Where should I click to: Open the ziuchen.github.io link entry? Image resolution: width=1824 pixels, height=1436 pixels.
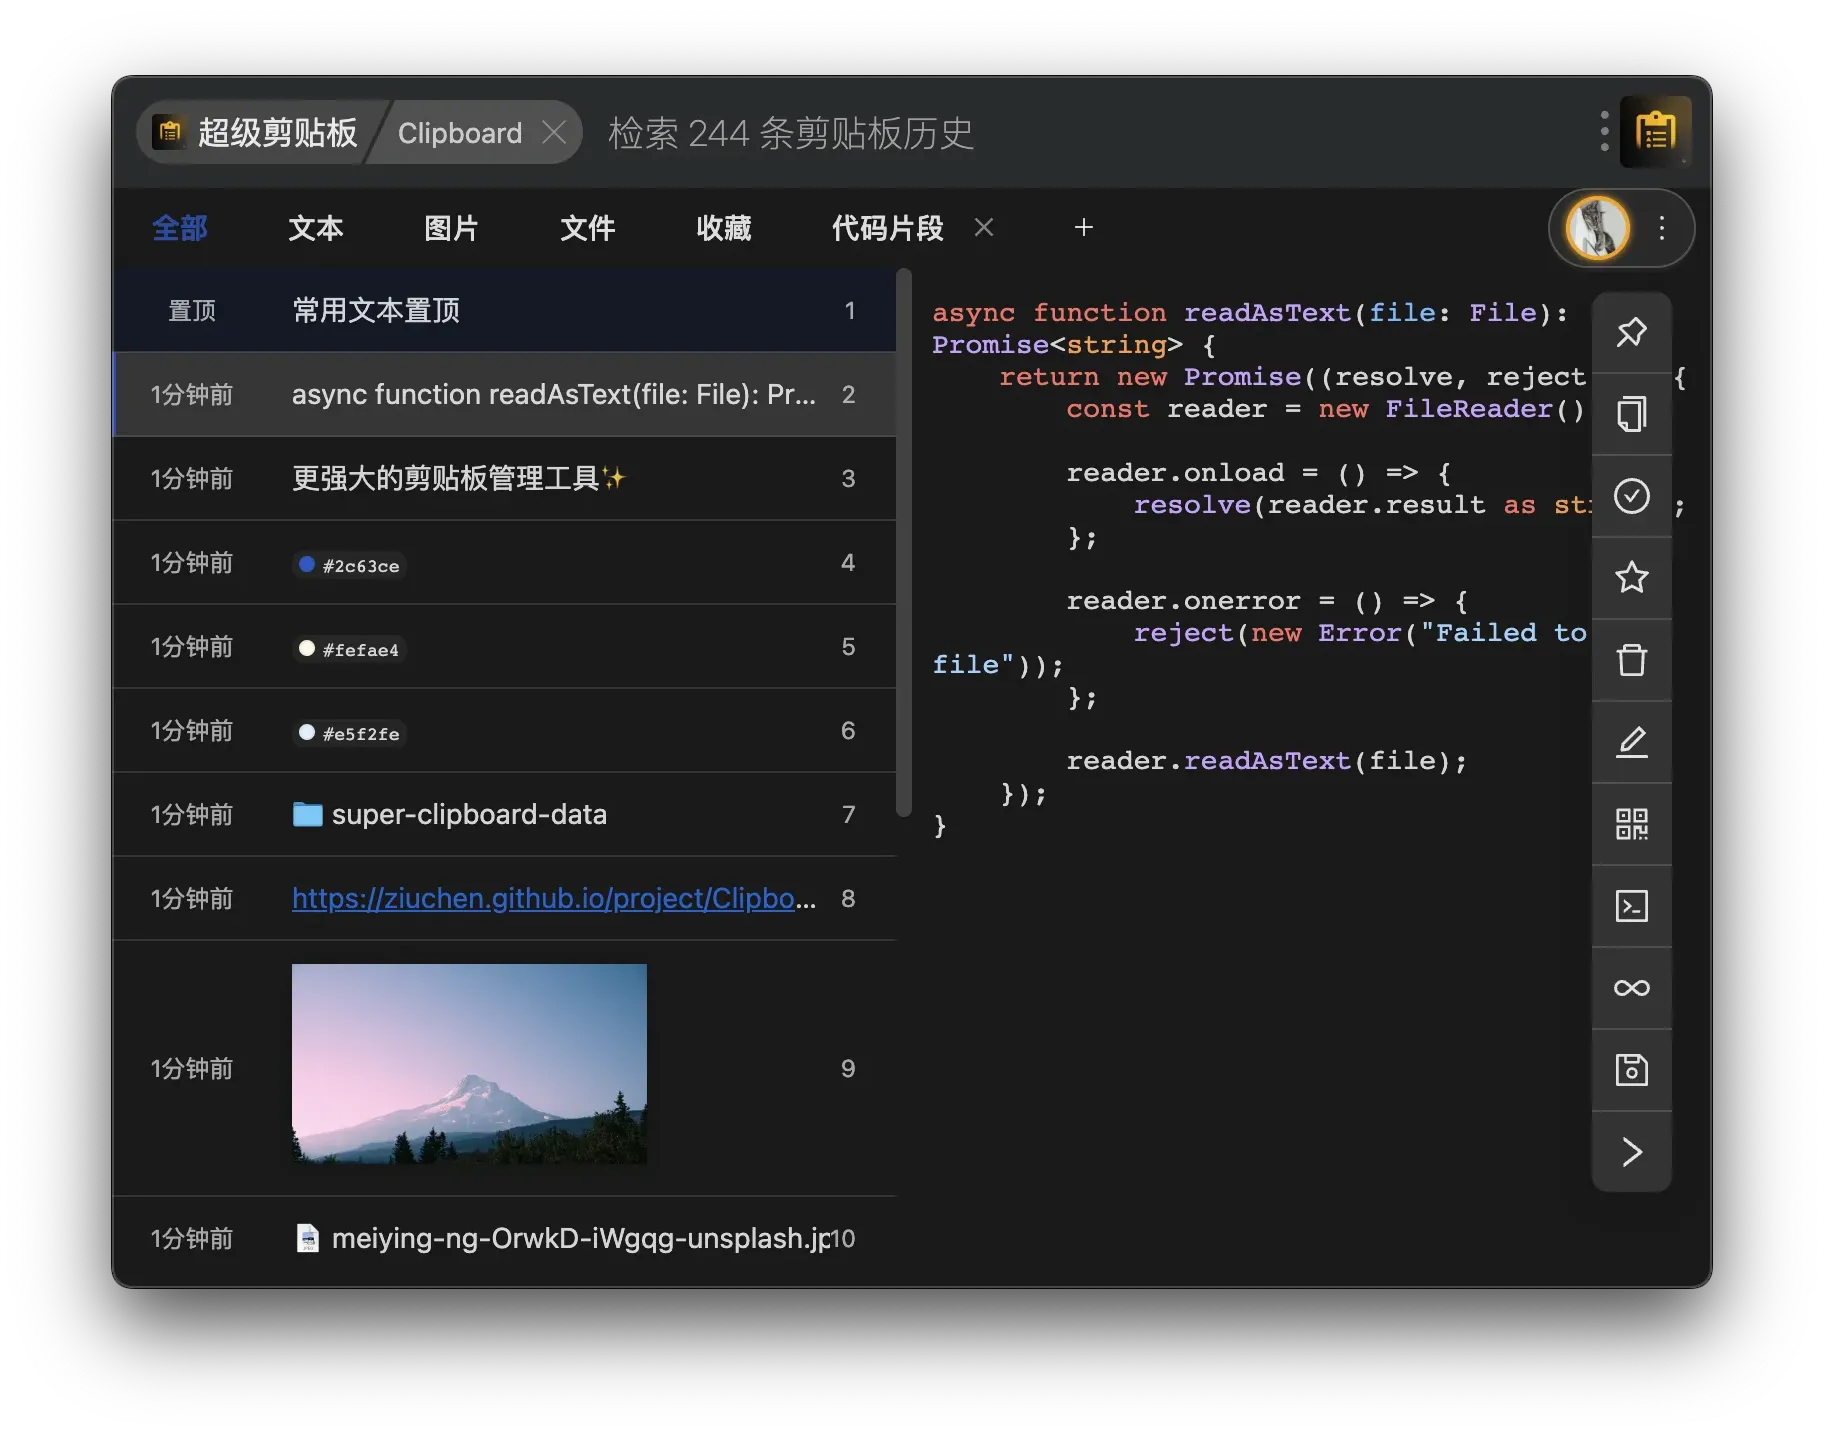(x=553, y=898)
